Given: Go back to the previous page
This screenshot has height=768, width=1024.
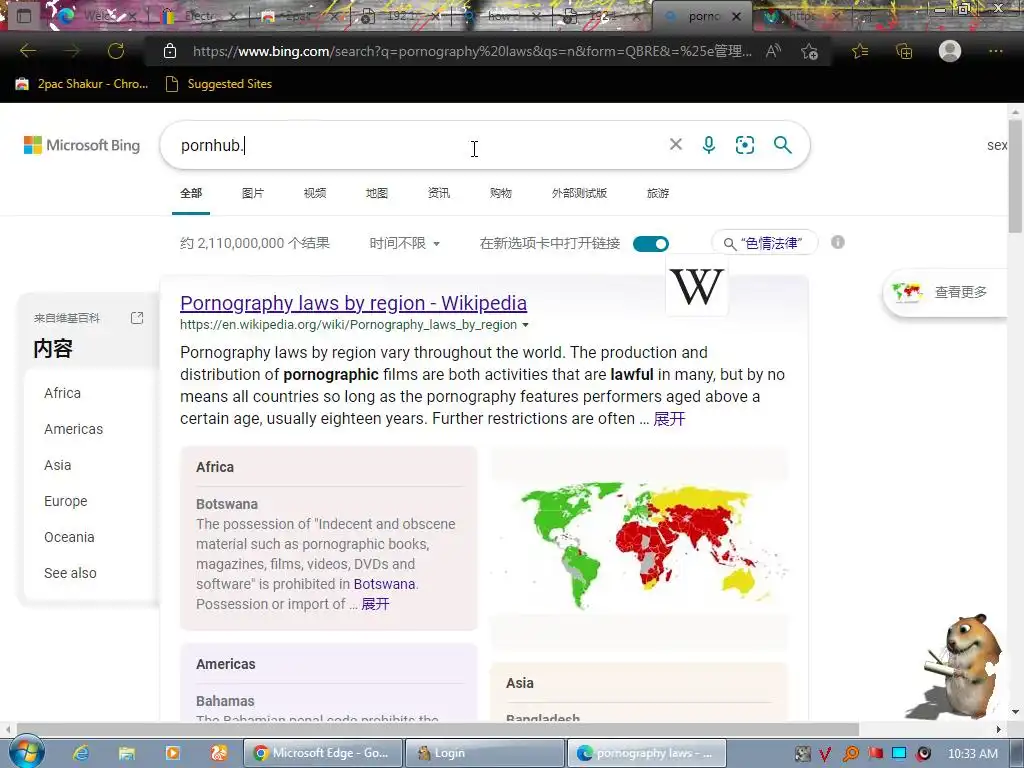Looking at the screenshot, I should pyautogui.click(x=27, y=51).
